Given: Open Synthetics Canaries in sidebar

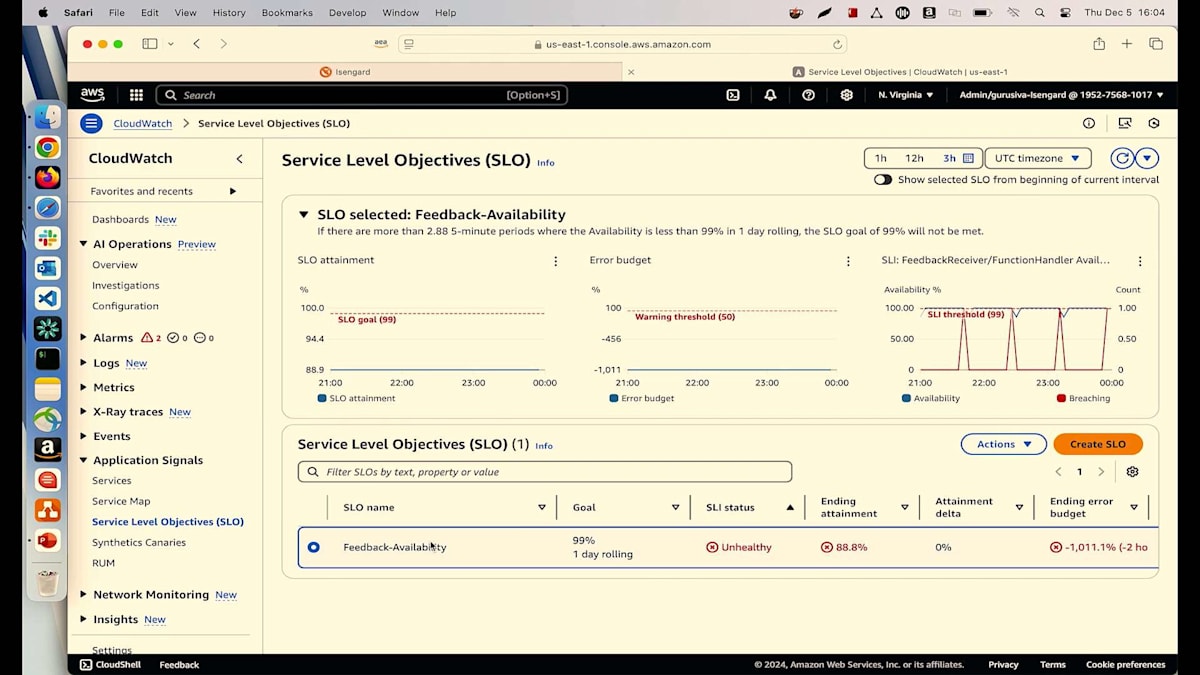Looking at the screenshot, I should click(138, 542).
